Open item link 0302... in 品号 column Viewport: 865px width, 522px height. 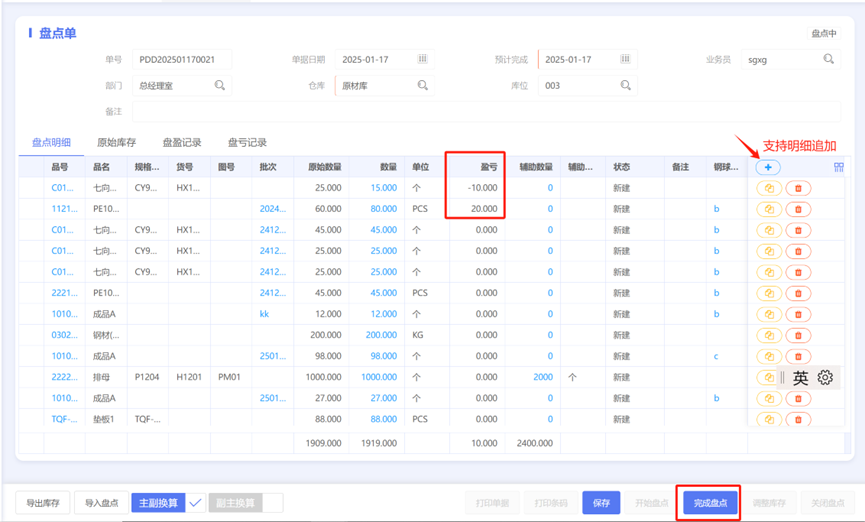pos(65,335)
